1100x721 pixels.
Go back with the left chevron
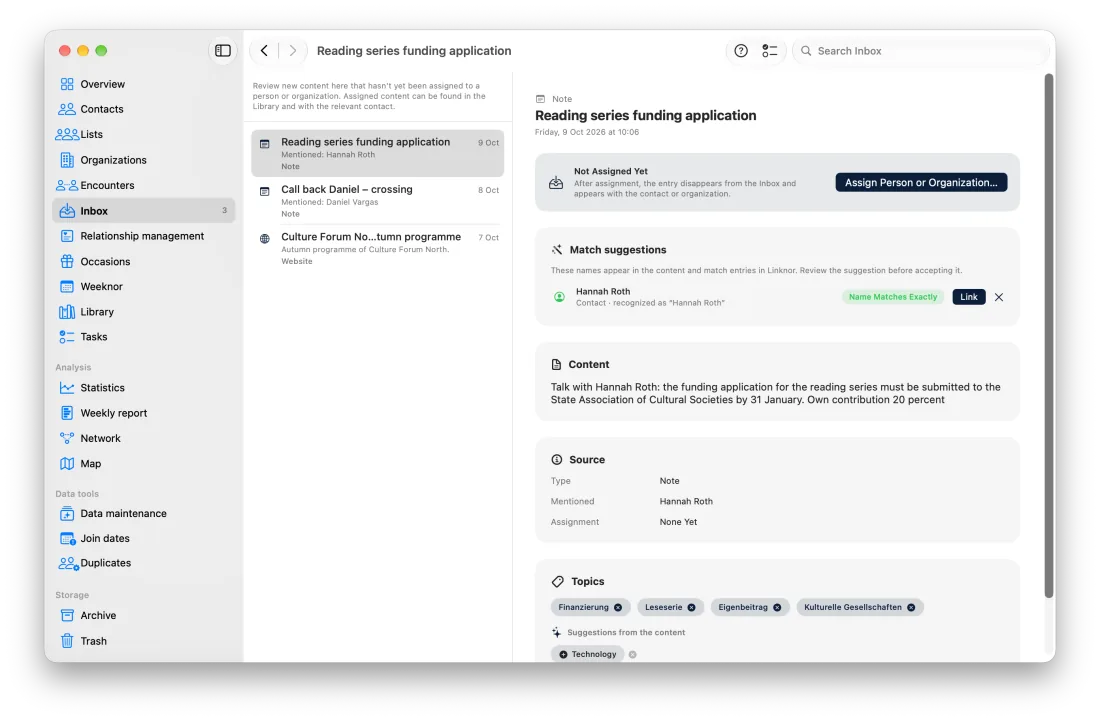(x=264, y=50)
